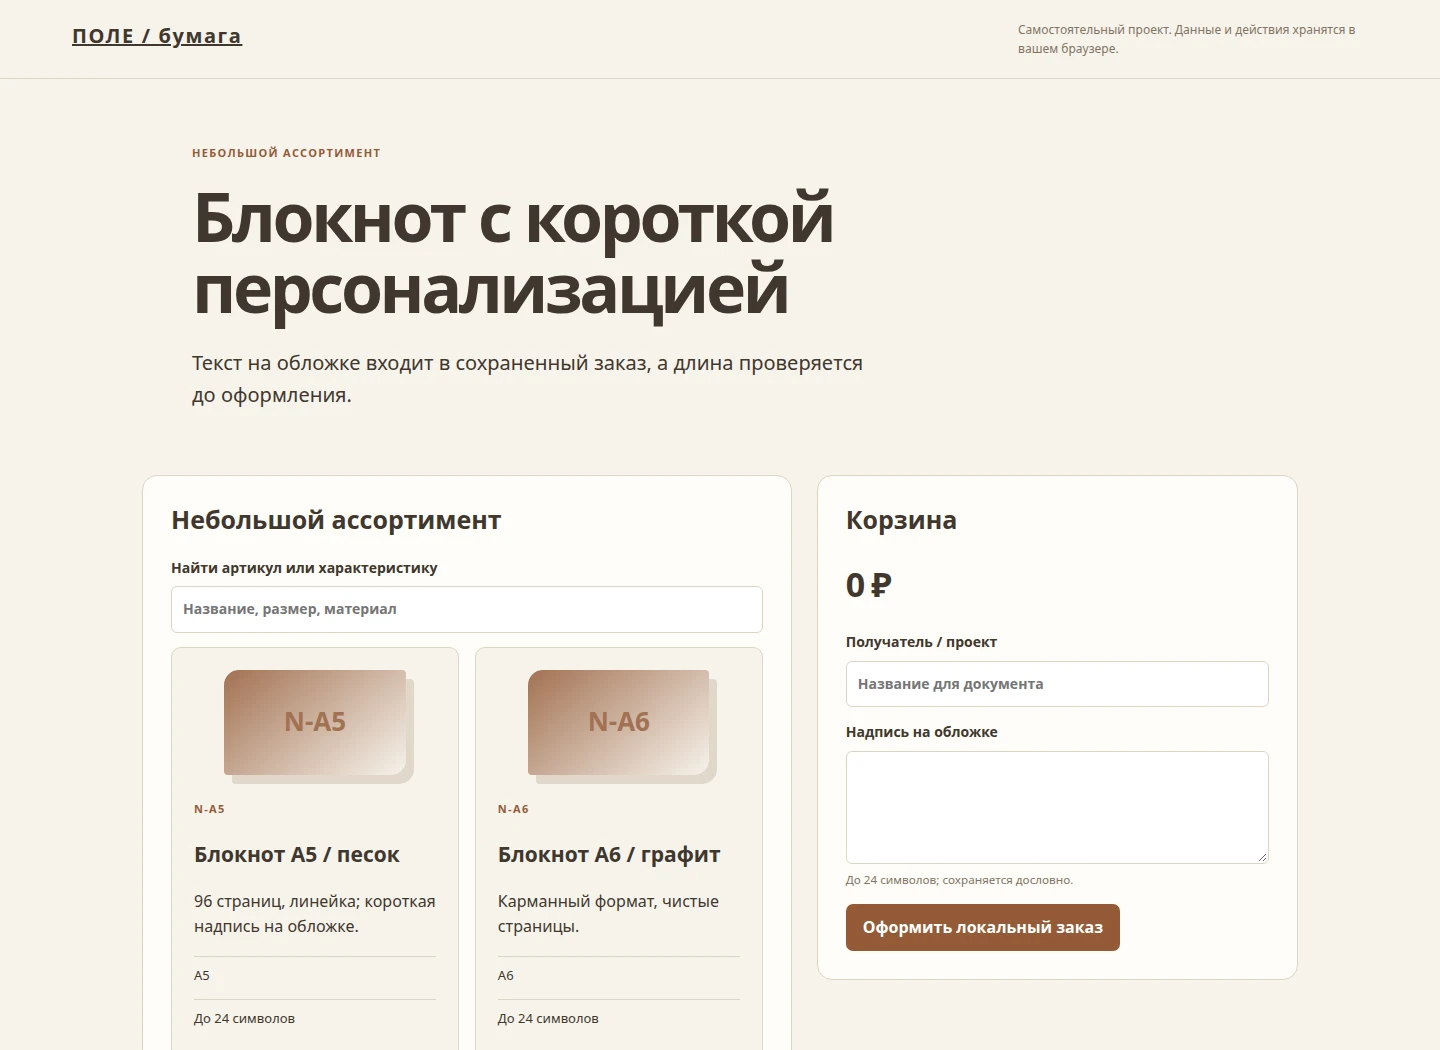Click the Небольшой ассортимент section heading
Image resolution: width=1440 pixels, height=1050 pixels.
coord(336,520)
